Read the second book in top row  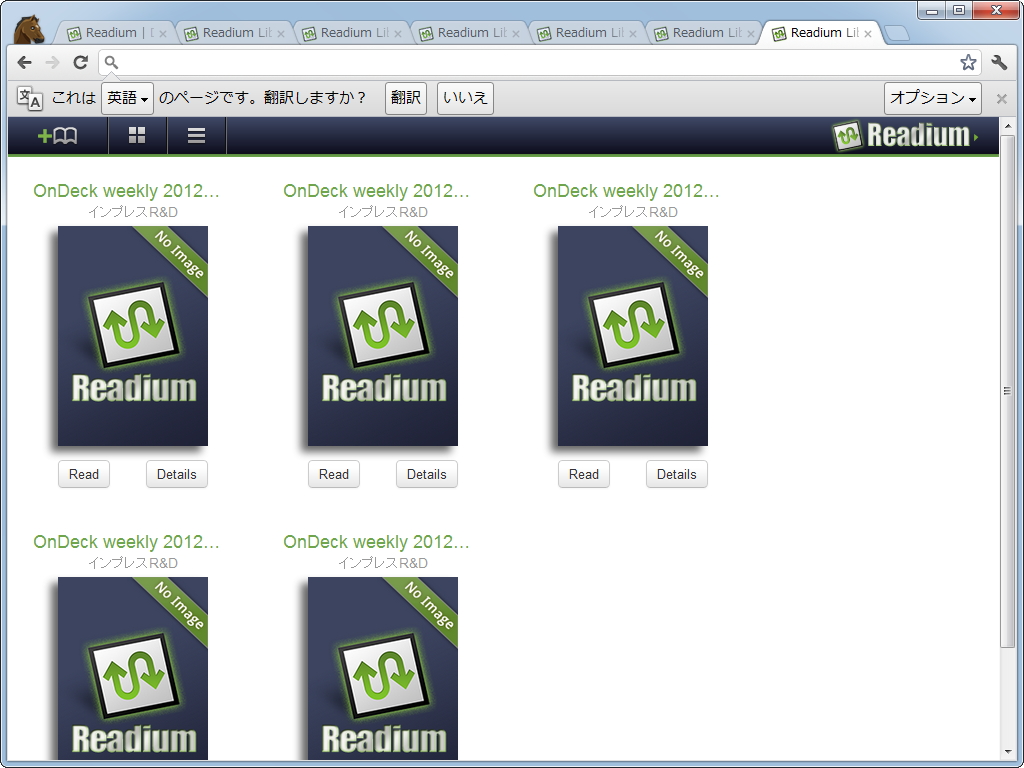click(x=334, y=474)
